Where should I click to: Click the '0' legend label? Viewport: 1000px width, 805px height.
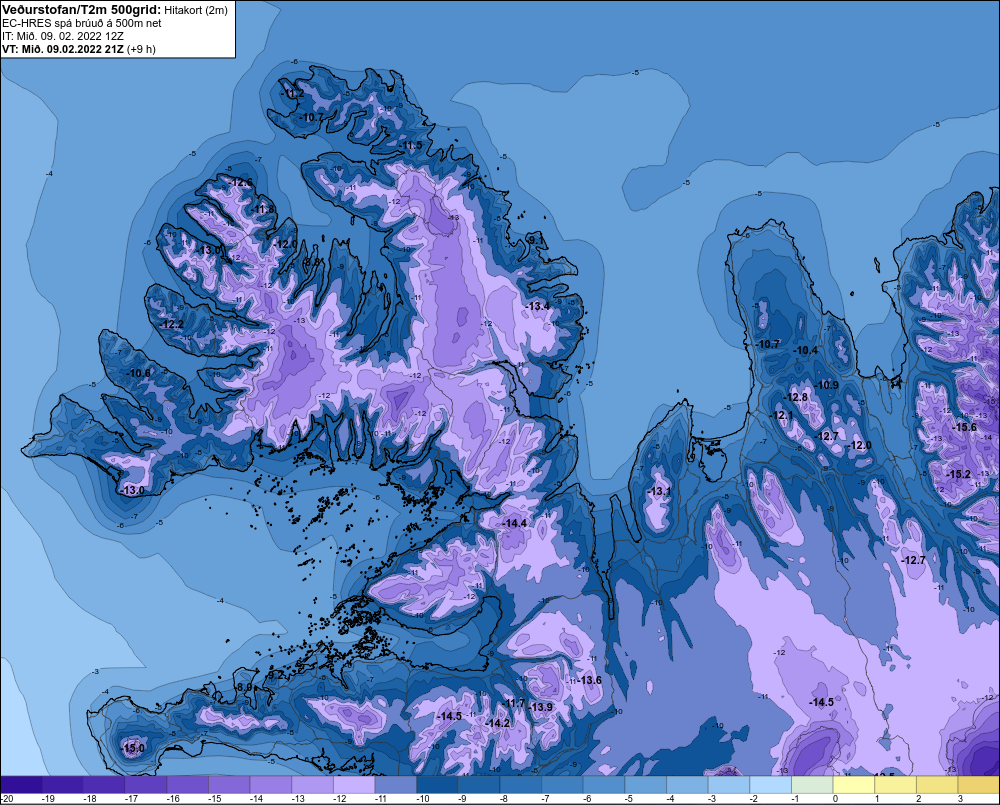(835, 799)
